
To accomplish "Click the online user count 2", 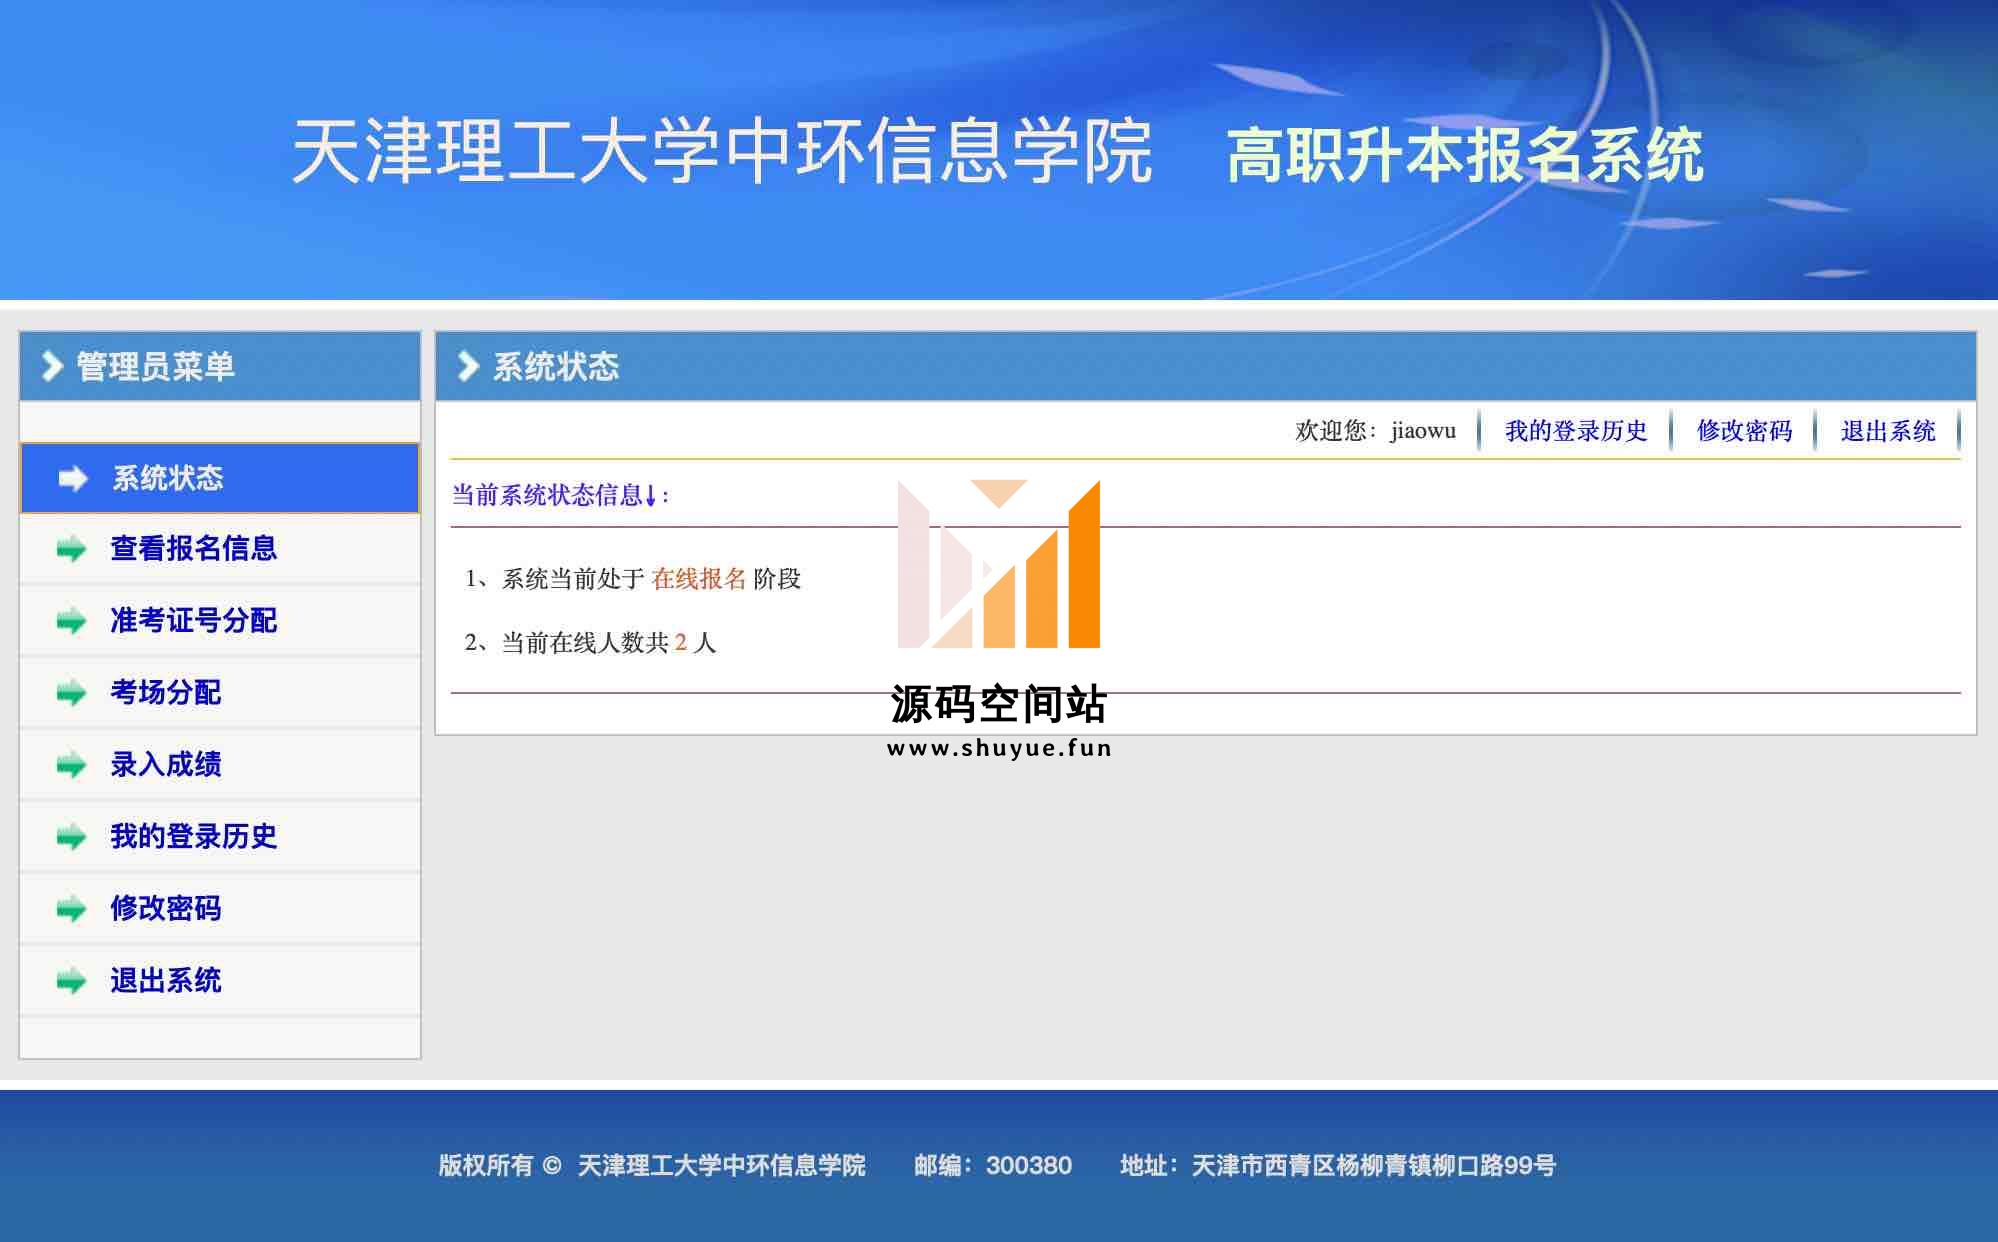I will [x=681, y=643].
